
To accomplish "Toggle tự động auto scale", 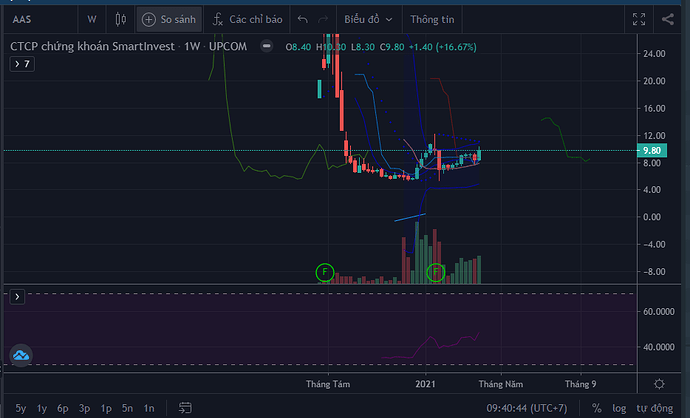I will 654,408.
